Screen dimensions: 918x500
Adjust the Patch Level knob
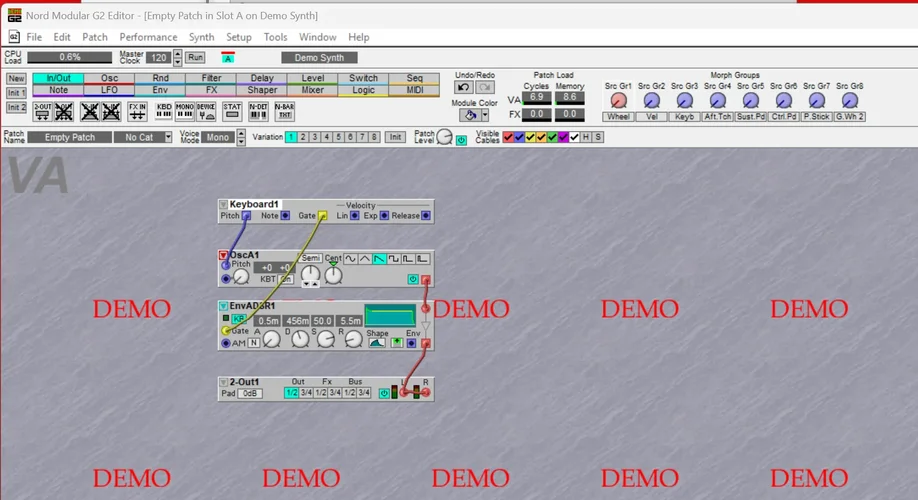click(444, 137)
